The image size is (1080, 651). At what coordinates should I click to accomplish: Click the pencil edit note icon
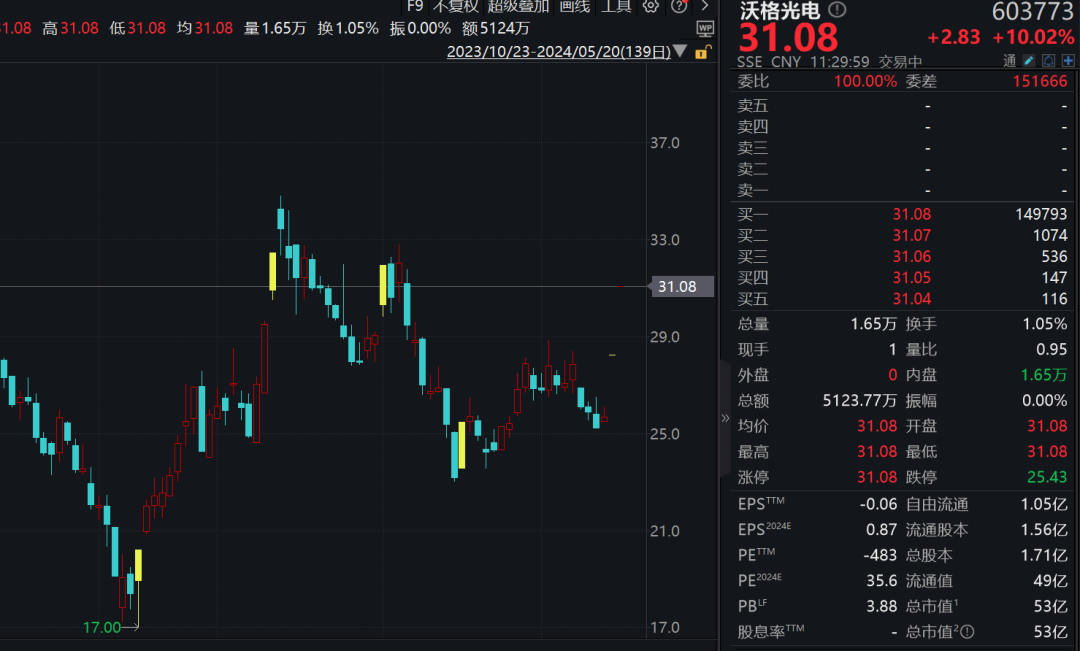click(1030, 61)
